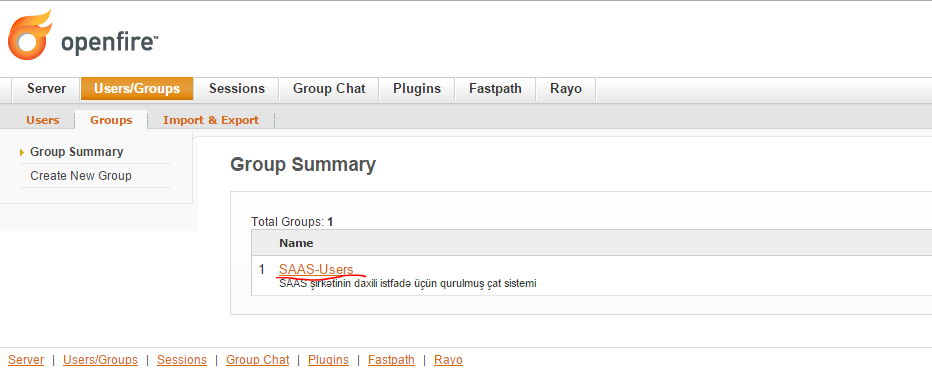Open the Users sub-tab
This screenshot has height=383, width=932.
pyautogui.click(x=43, y=120)
